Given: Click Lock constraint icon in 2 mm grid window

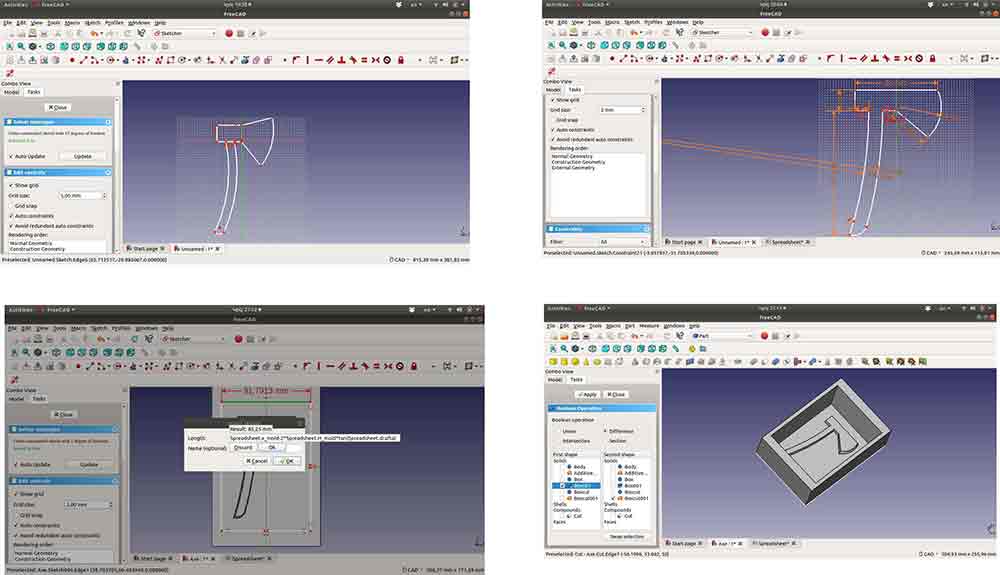Looking at the screenshot, I should [932, 58].
